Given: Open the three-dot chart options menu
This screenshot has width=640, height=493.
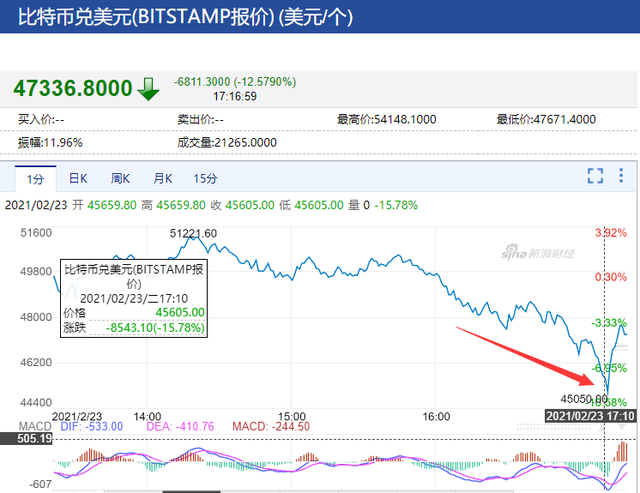Looking at the screenshot, I should (x=621, y=175).
